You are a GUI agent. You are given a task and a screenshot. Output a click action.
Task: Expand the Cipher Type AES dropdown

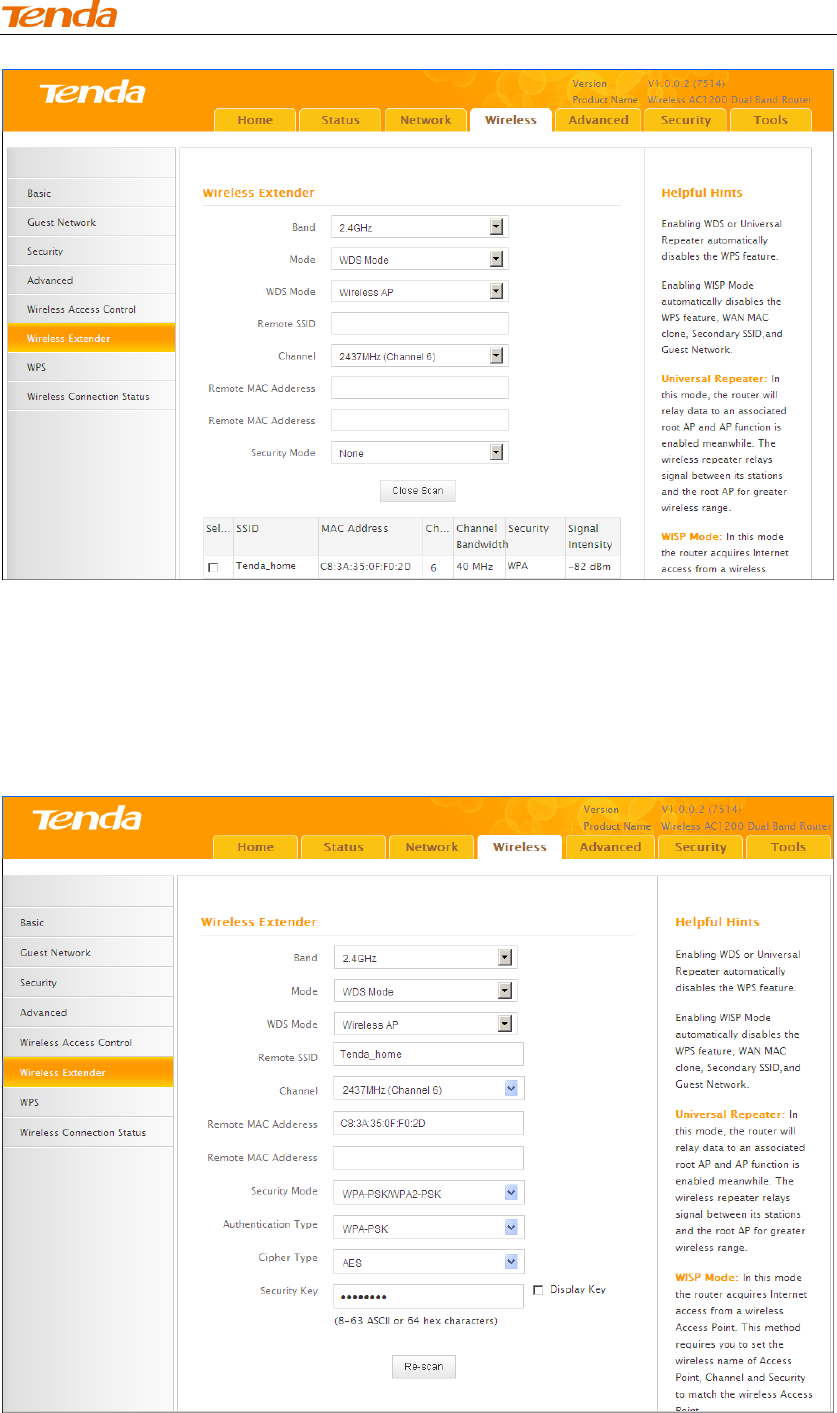point(429,1262)
